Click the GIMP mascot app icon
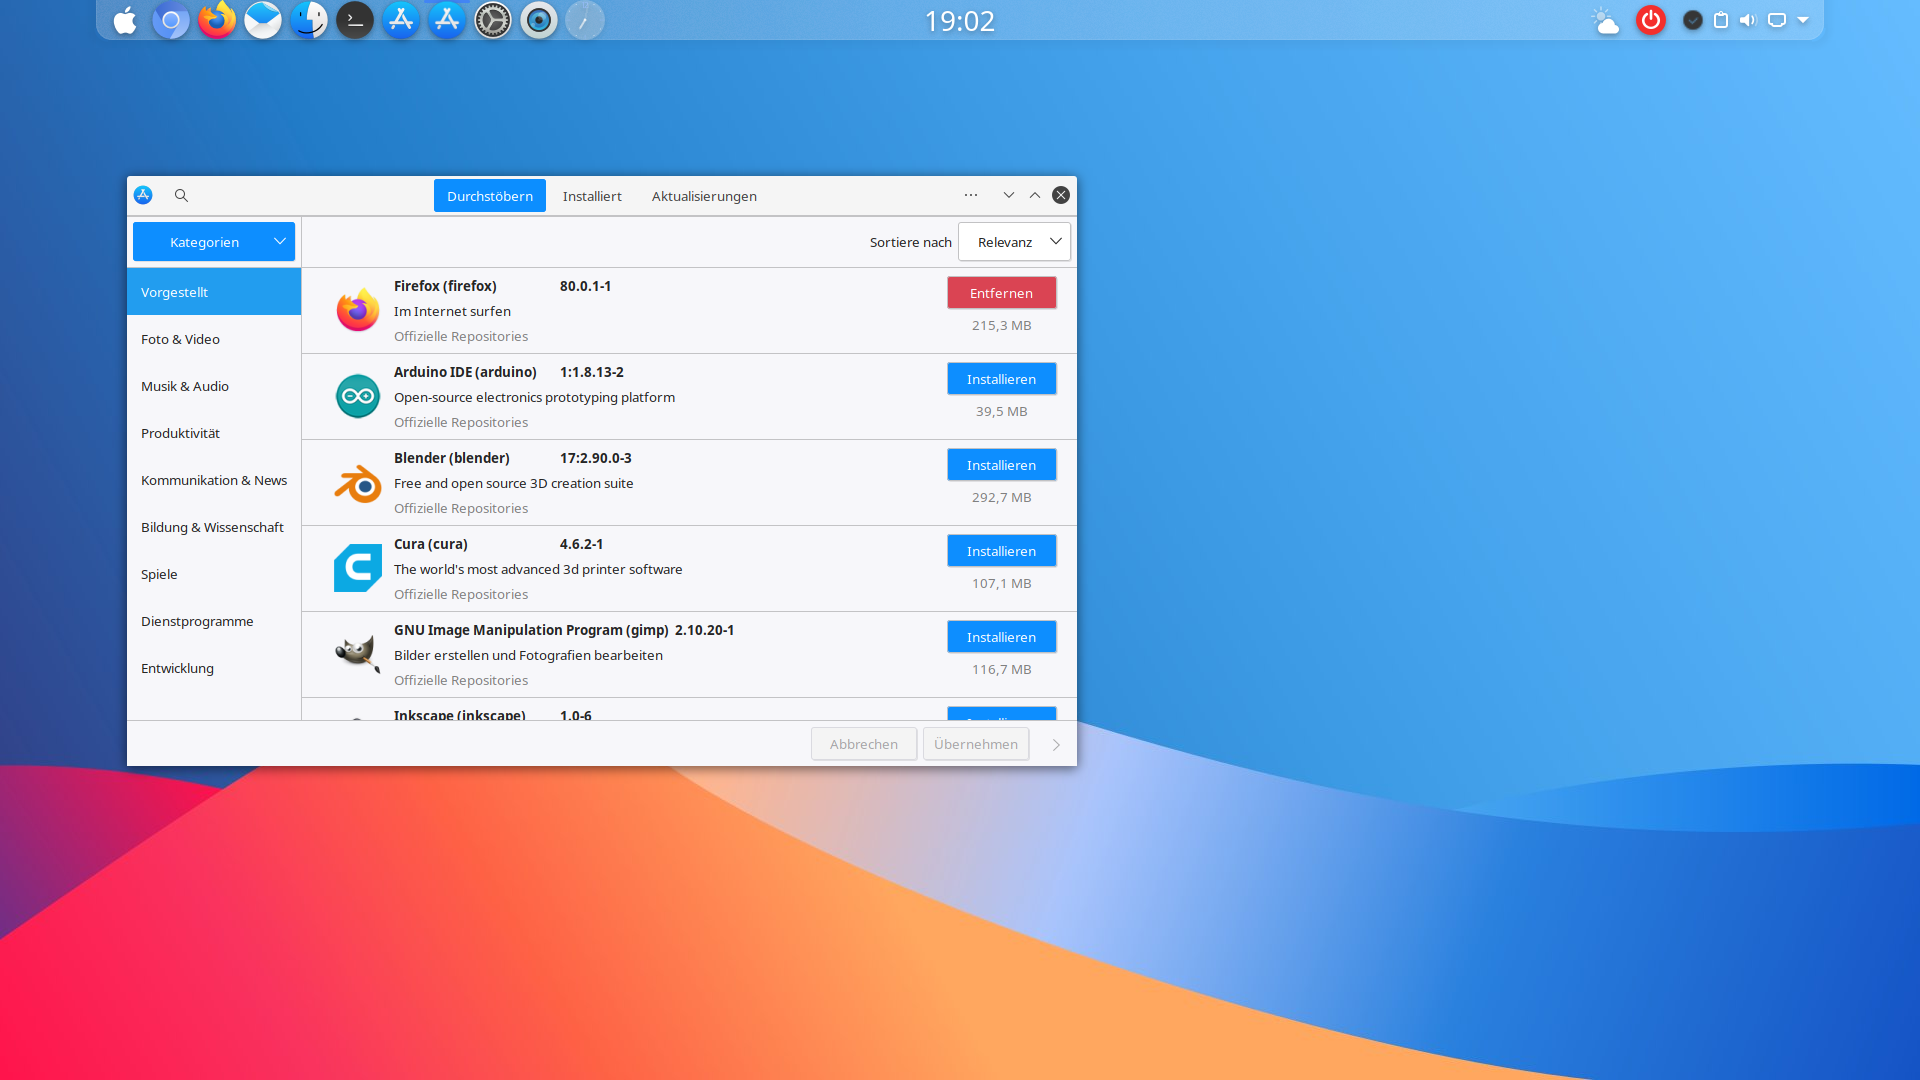Viewport: 1920px width, 1080px height. click(x=357, y=654)
